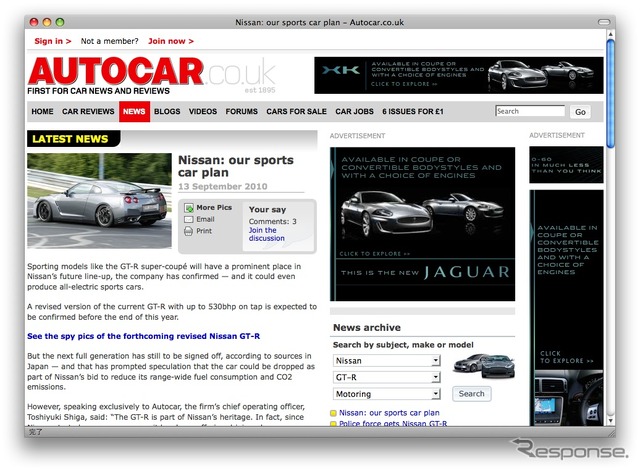This screenshot has width=640, height=471.
Task: Click the Jaguar XK top banner ad
Action: coord(459,75)
